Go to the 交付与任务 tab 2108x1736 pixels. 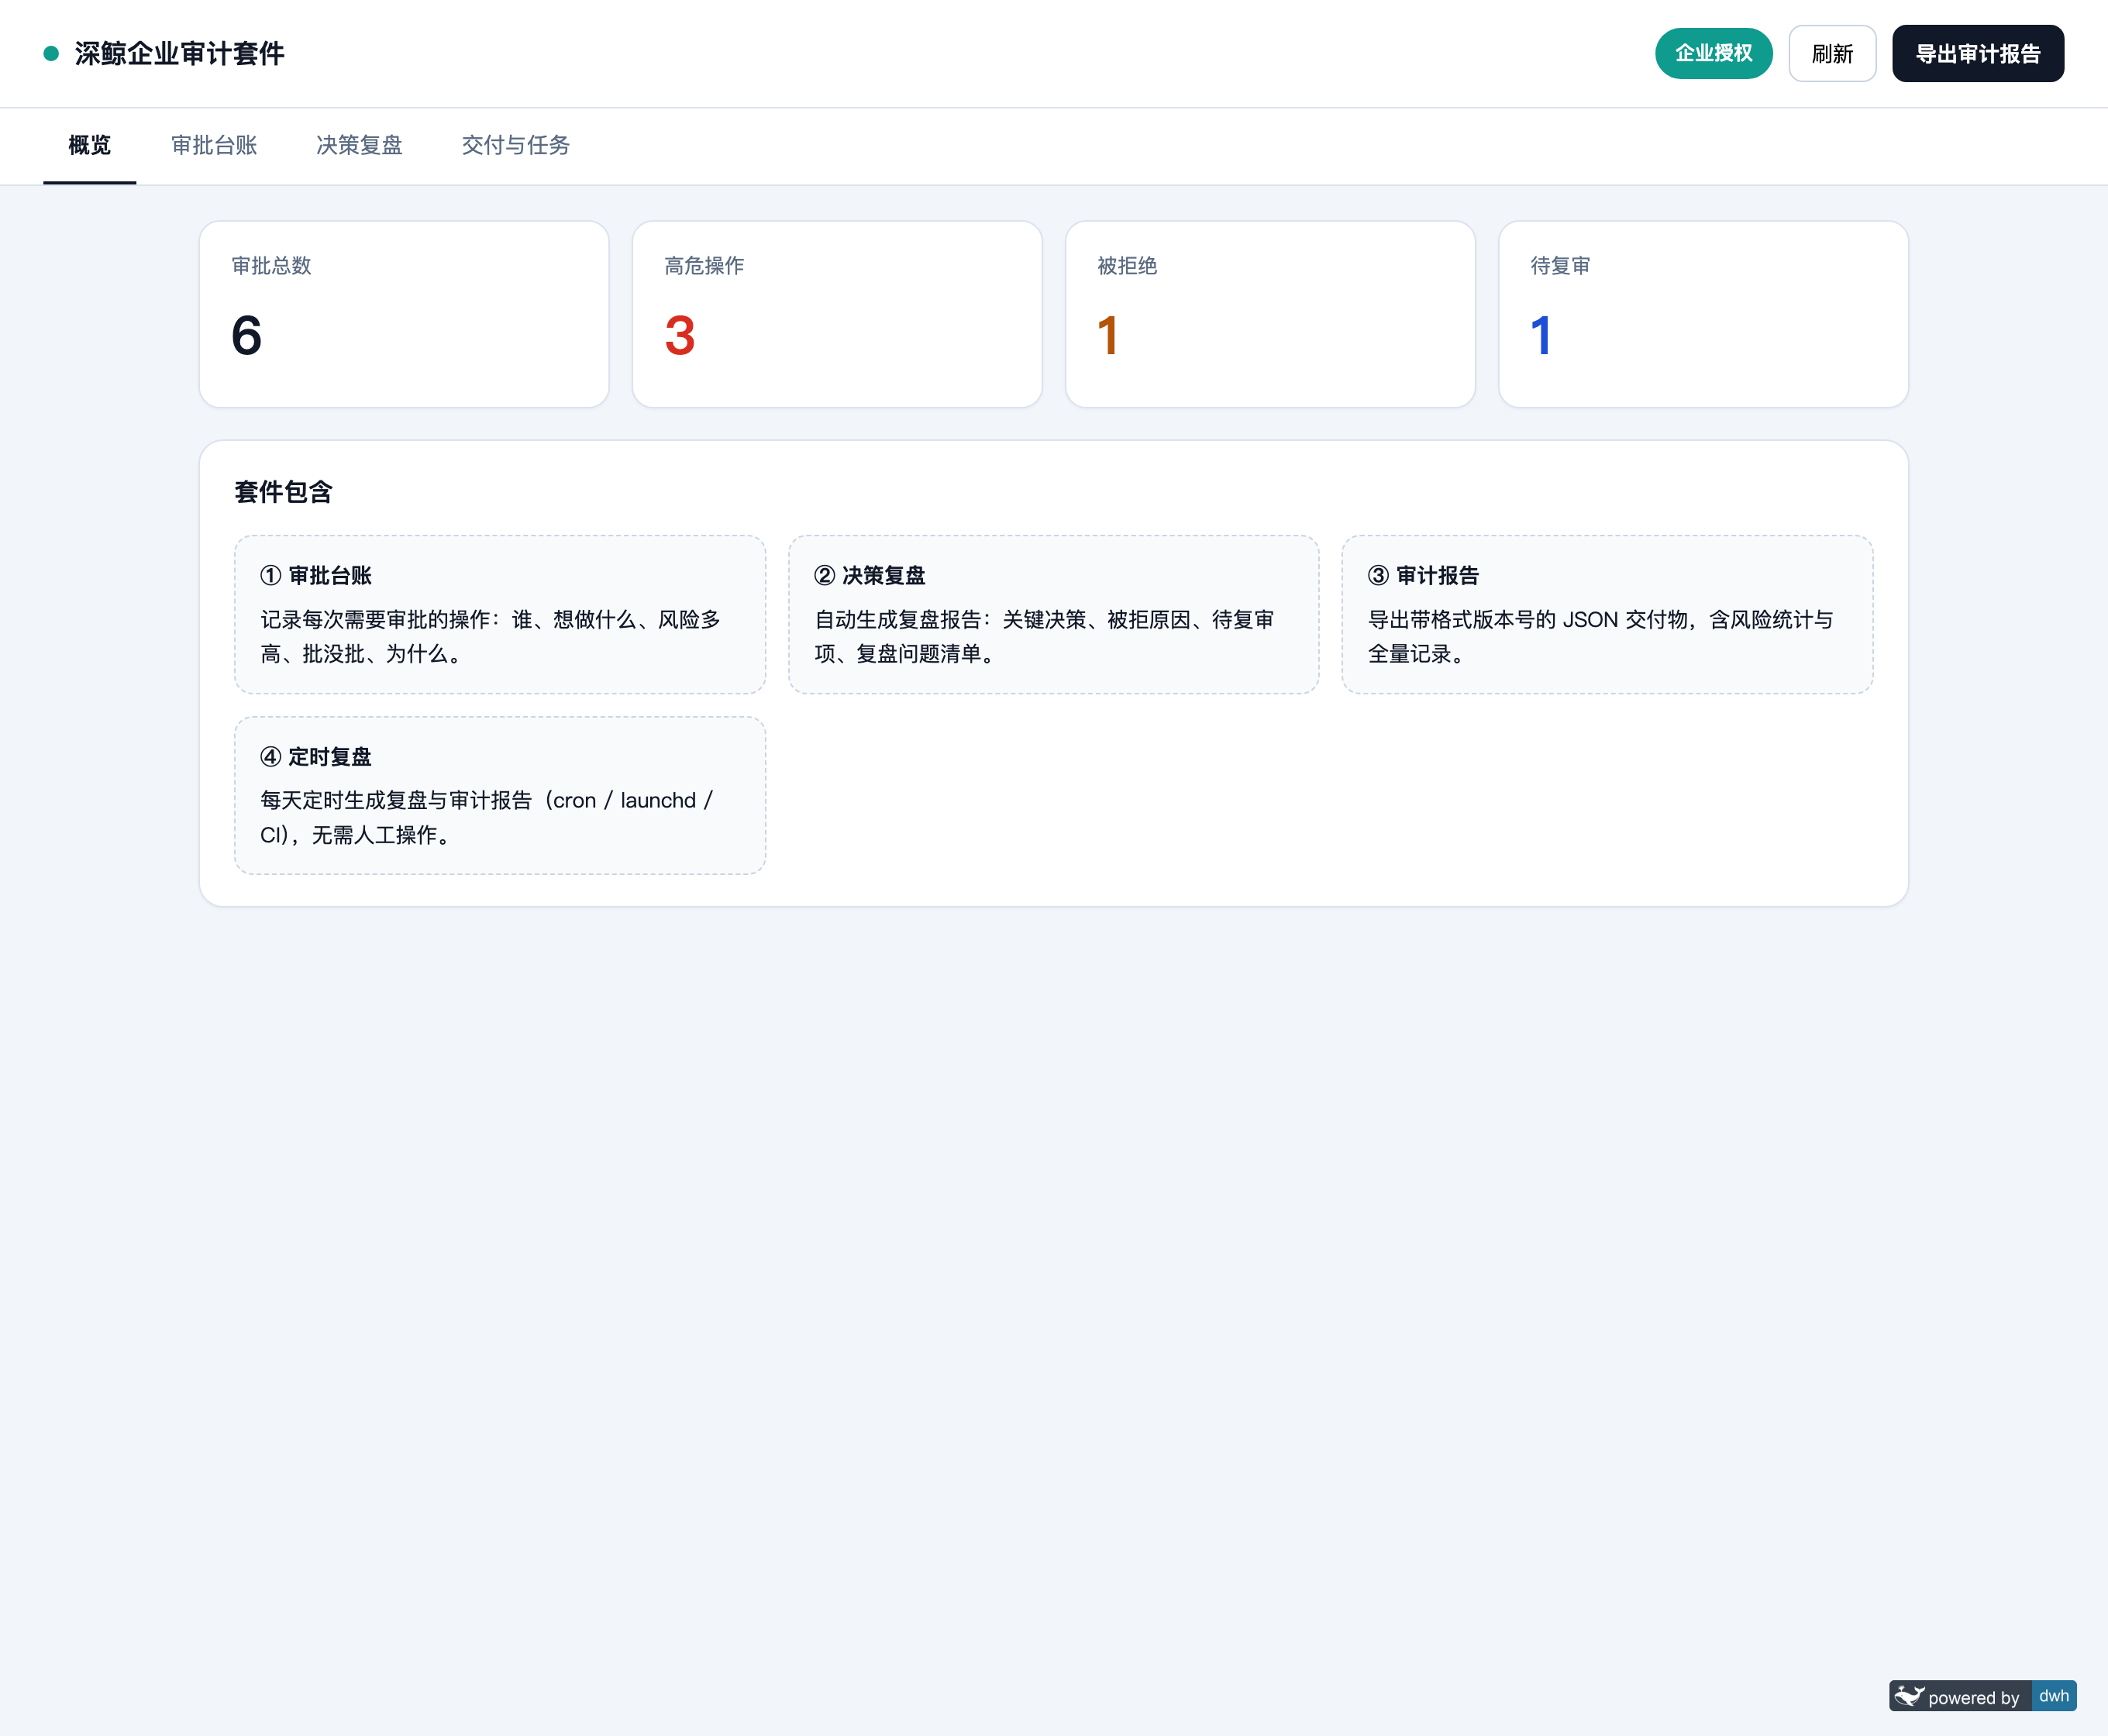[515, 146]
